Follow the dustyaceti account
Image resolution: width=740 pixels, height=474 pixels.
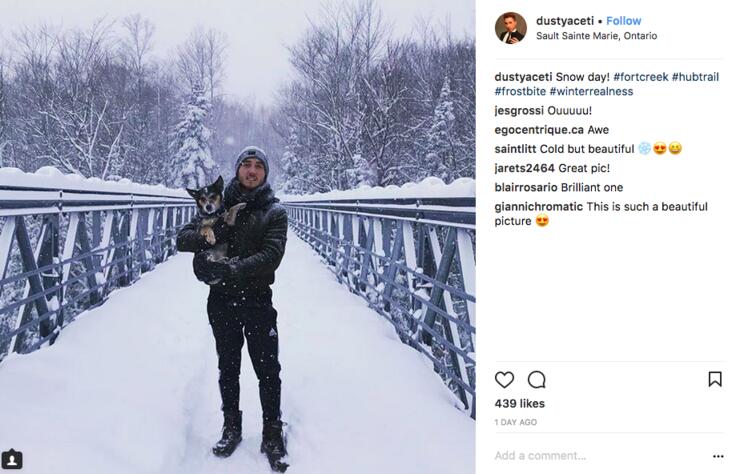624,21
